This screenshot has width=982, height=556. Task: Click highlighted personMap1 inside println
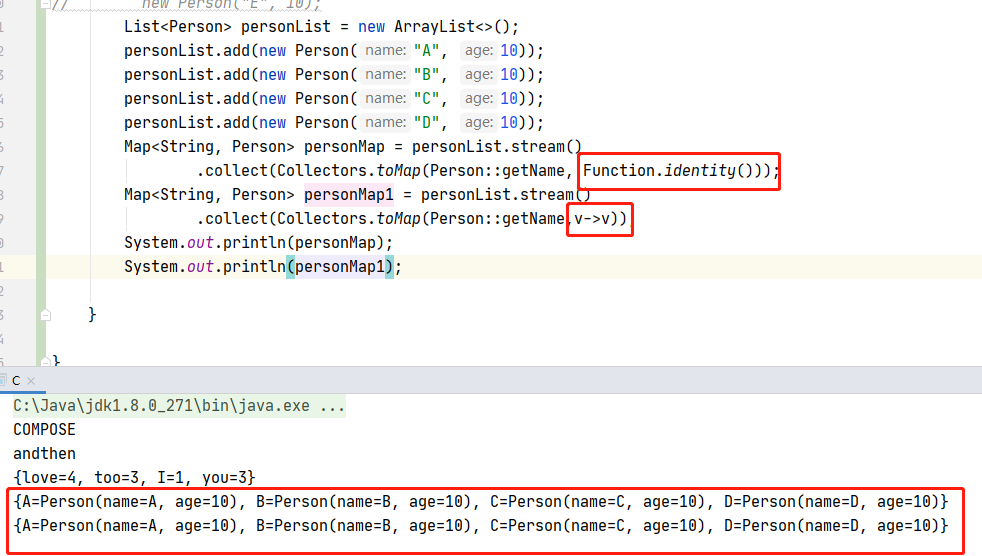click(340, 267)
